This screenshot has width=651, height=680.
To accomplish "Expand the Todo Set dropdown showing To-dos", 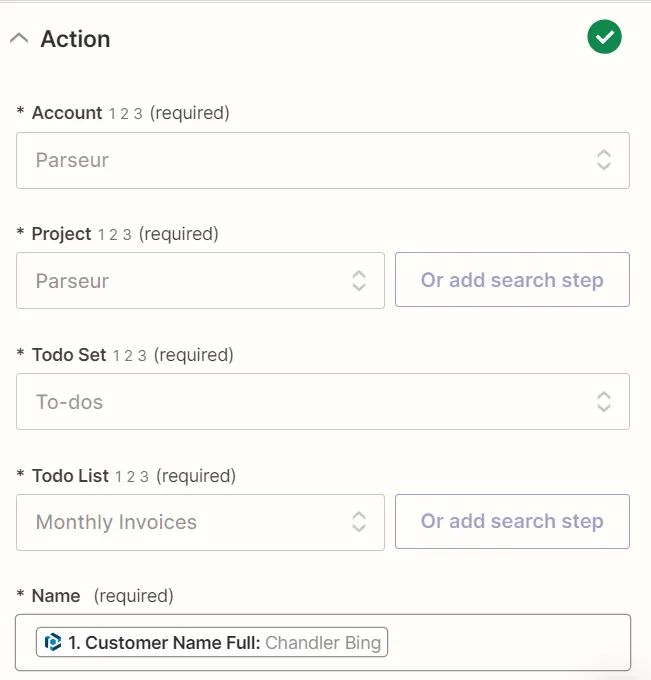I will [x=300, y=402].
